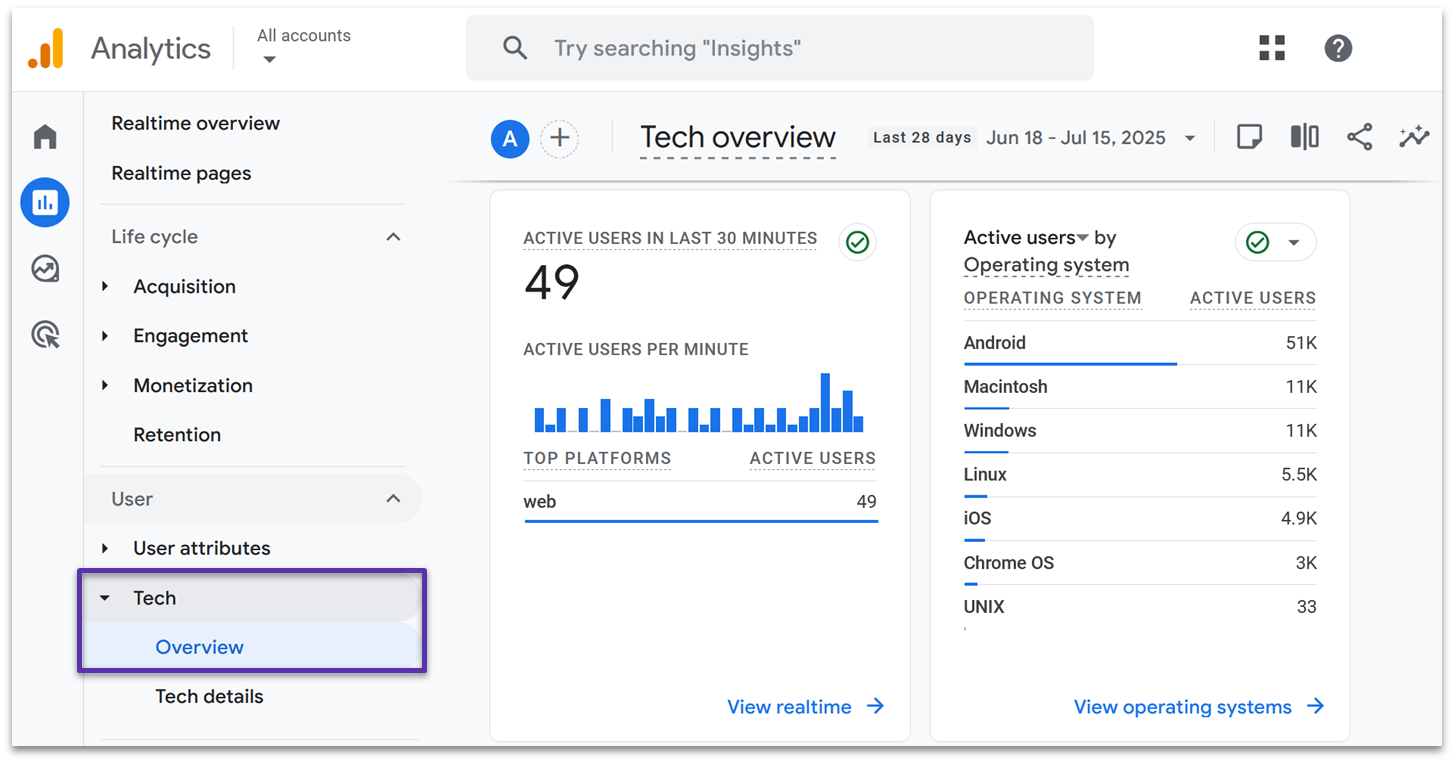The height and width of the screenshot is (763, 1454).
Task: Click the All users segment badge A
Action: pyautogui.click(x=510, y=138)
